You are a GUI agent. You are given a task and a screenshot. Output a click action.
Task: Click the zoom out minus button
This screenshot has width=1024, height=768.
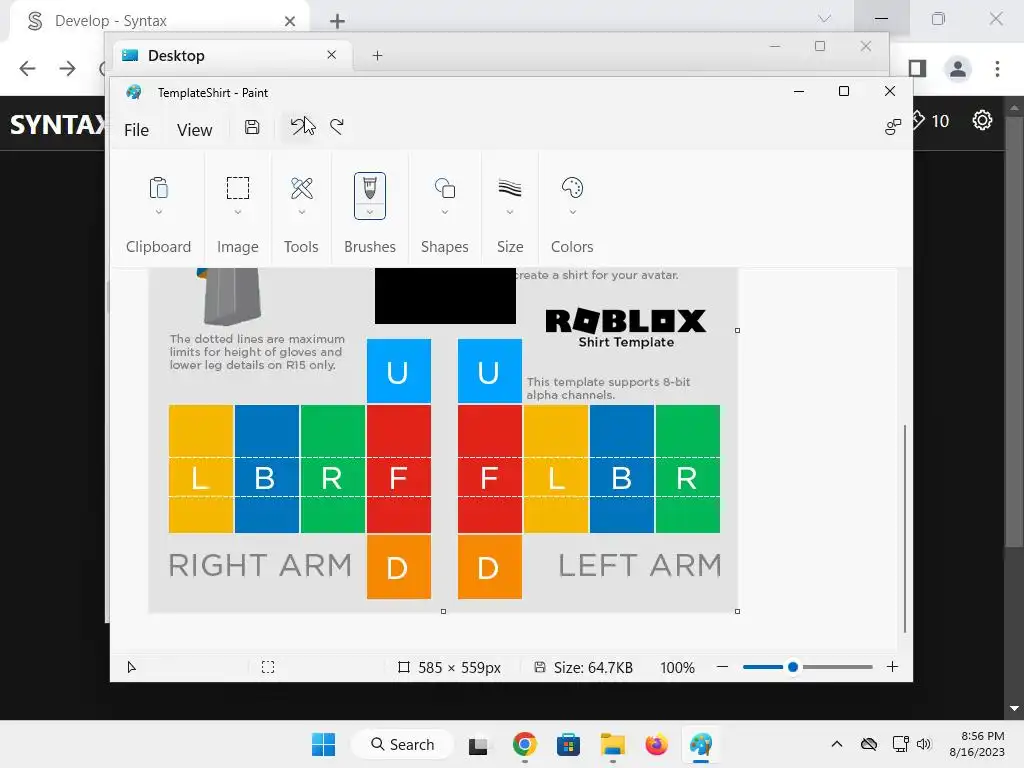pos(722,667)
